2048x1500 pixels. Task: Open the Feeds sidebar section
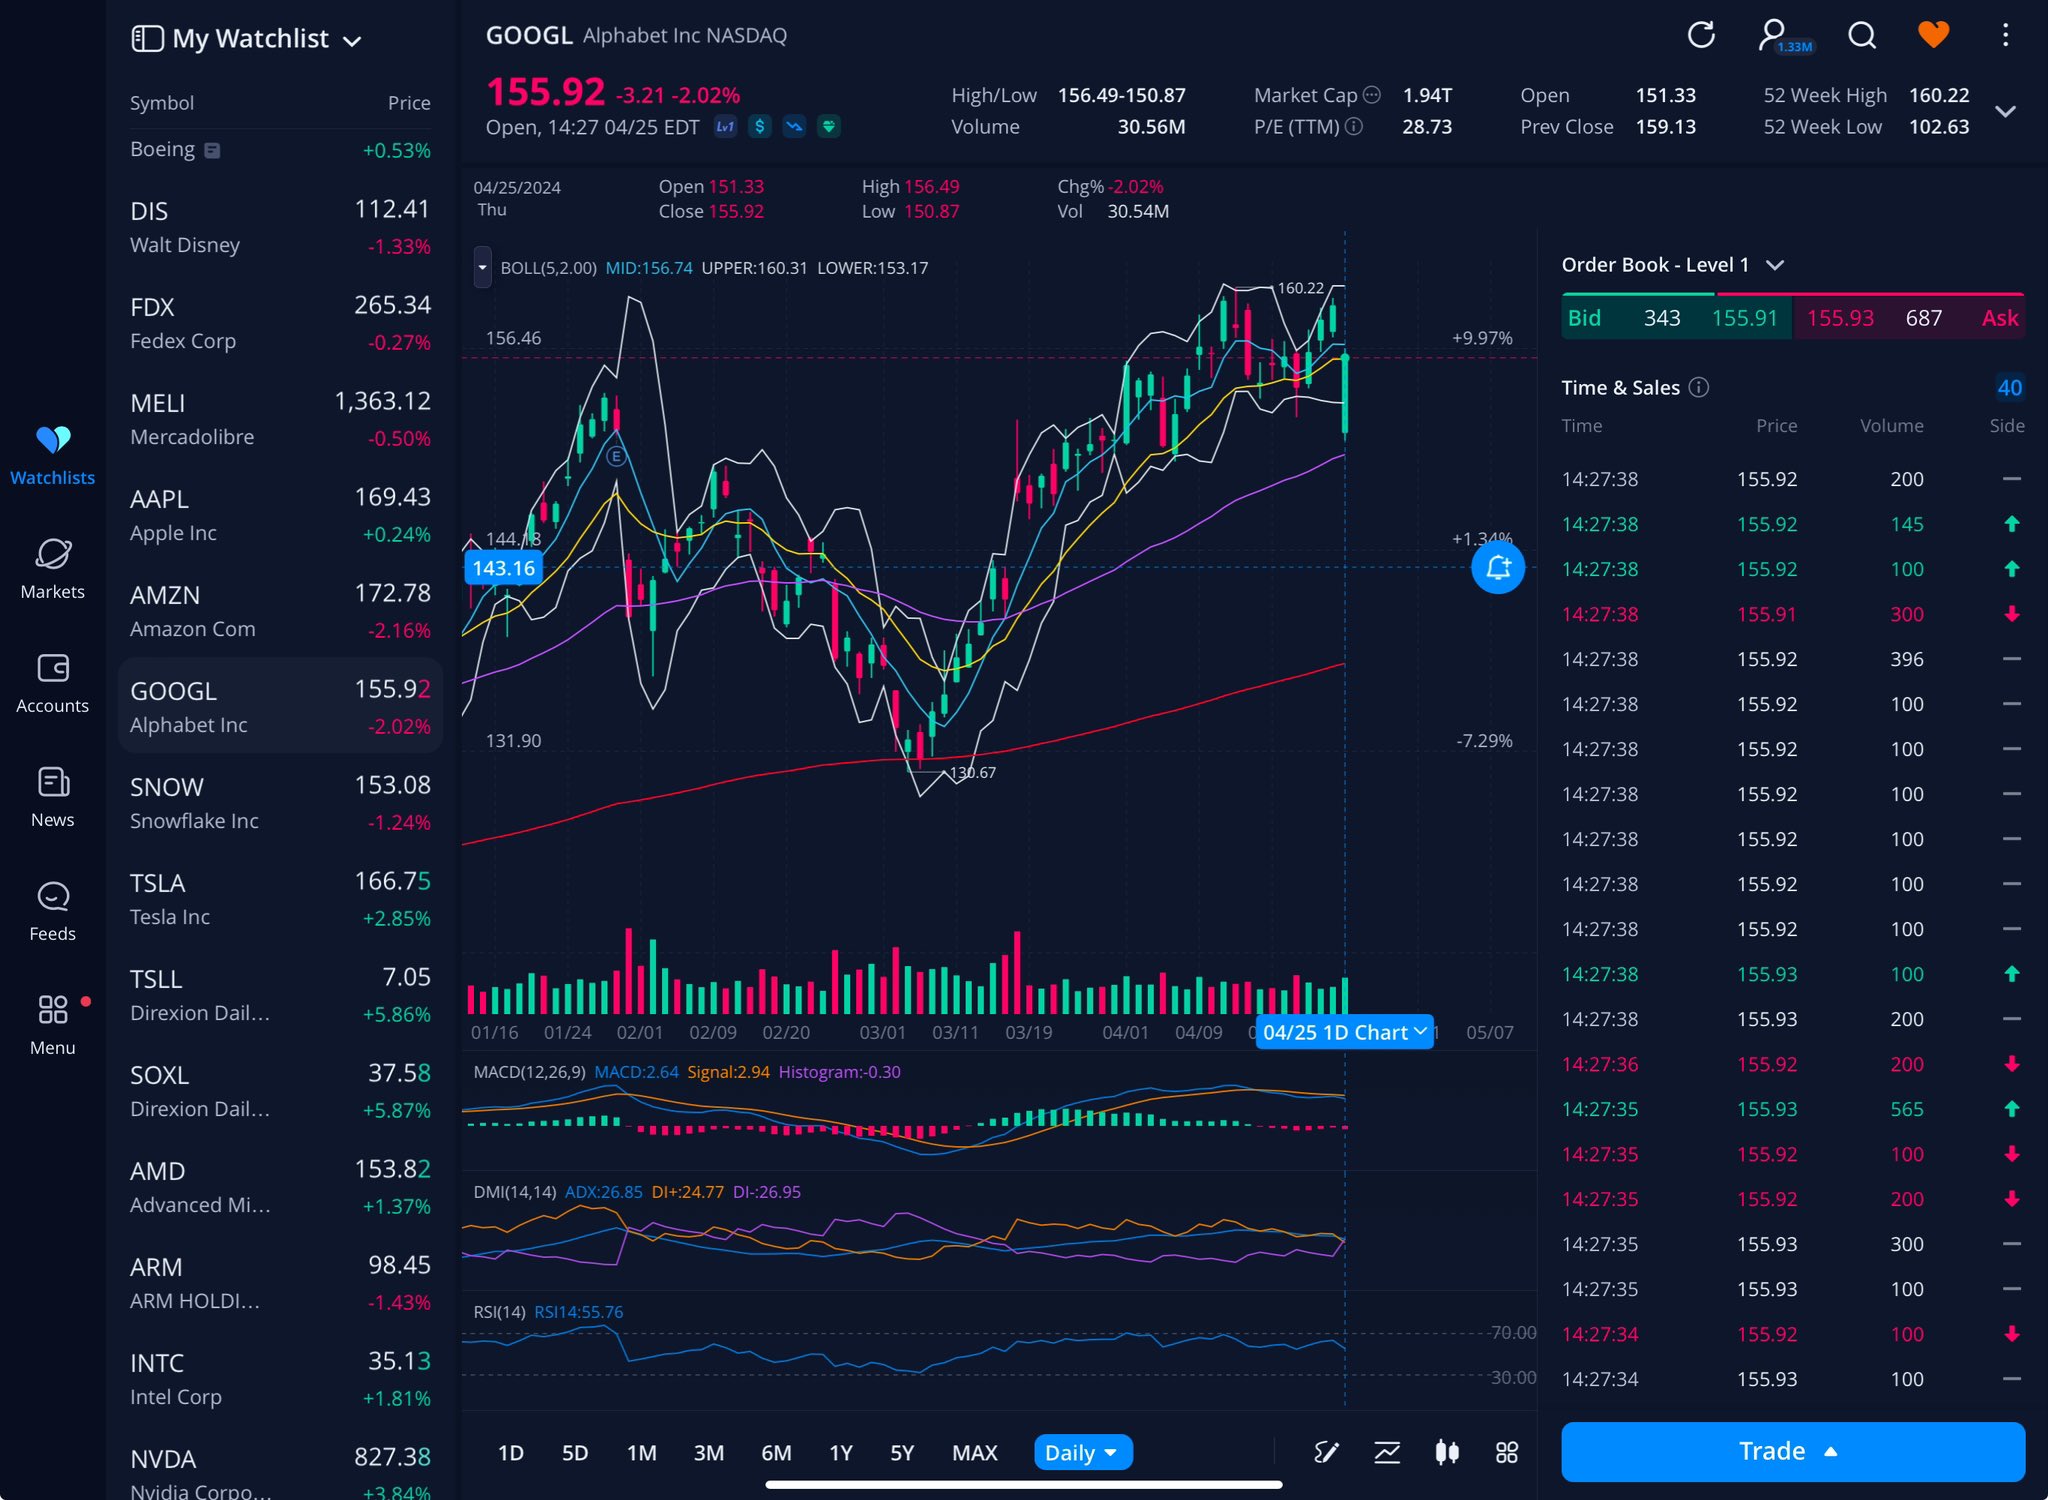pyautogui.click(x=53, y=911)
